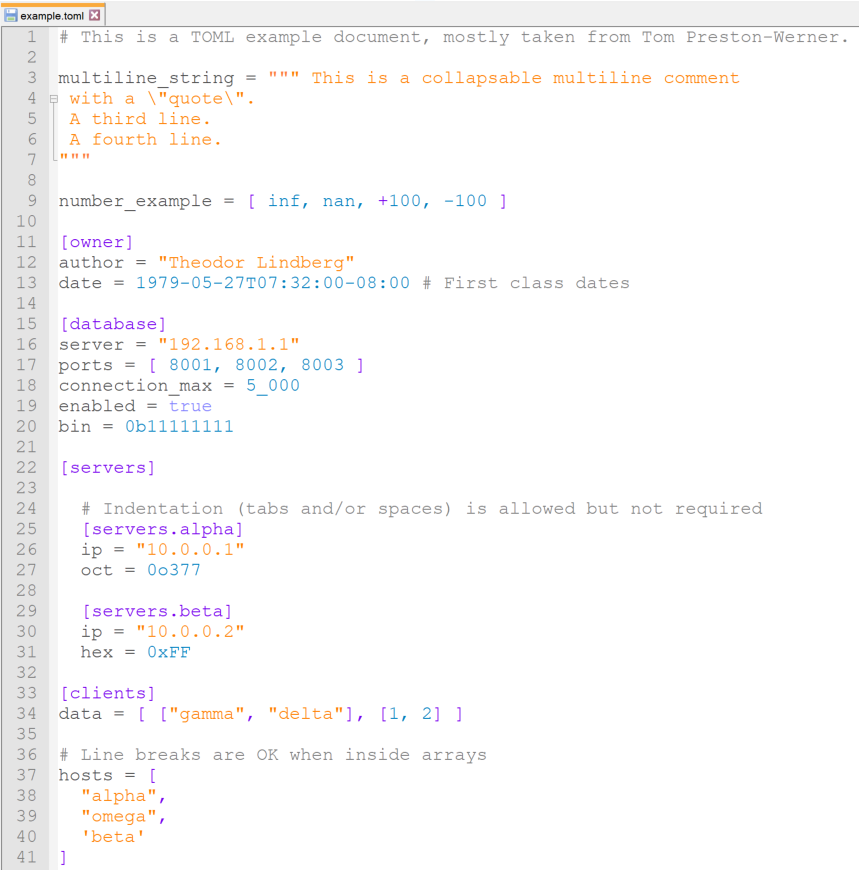
Task: Click the 'hosts' key
Action: coord(85,776)
